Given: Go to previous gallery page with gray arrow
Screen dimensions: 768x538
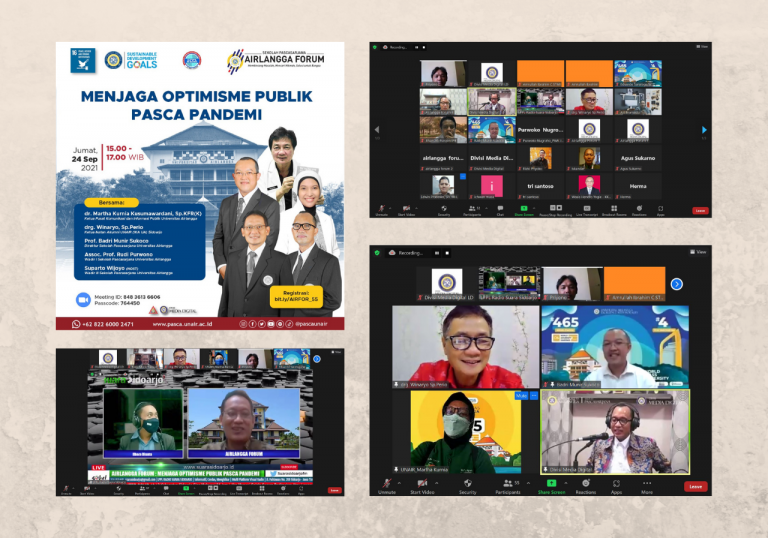Looking at the screenshot, I should coord(377,130).
